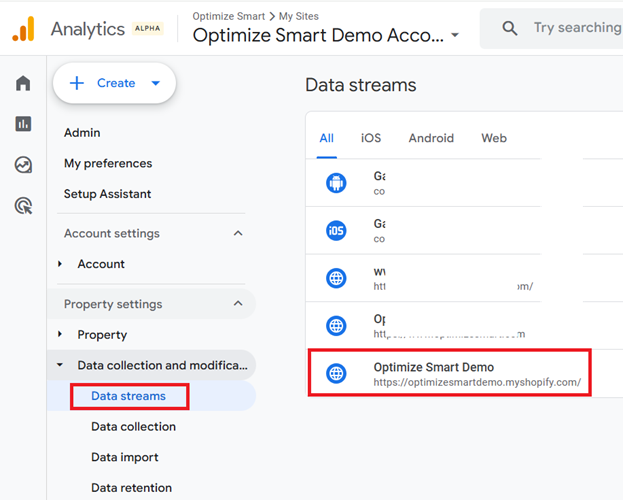Click the Optimize Smart breadcrumb link
The width and height of the screenshot is (623, 500).
click(x=228, y=16)
